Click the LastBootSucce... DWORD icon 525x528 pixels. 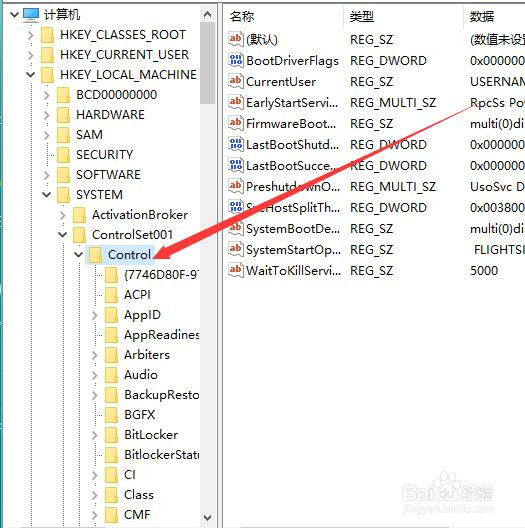235,165
